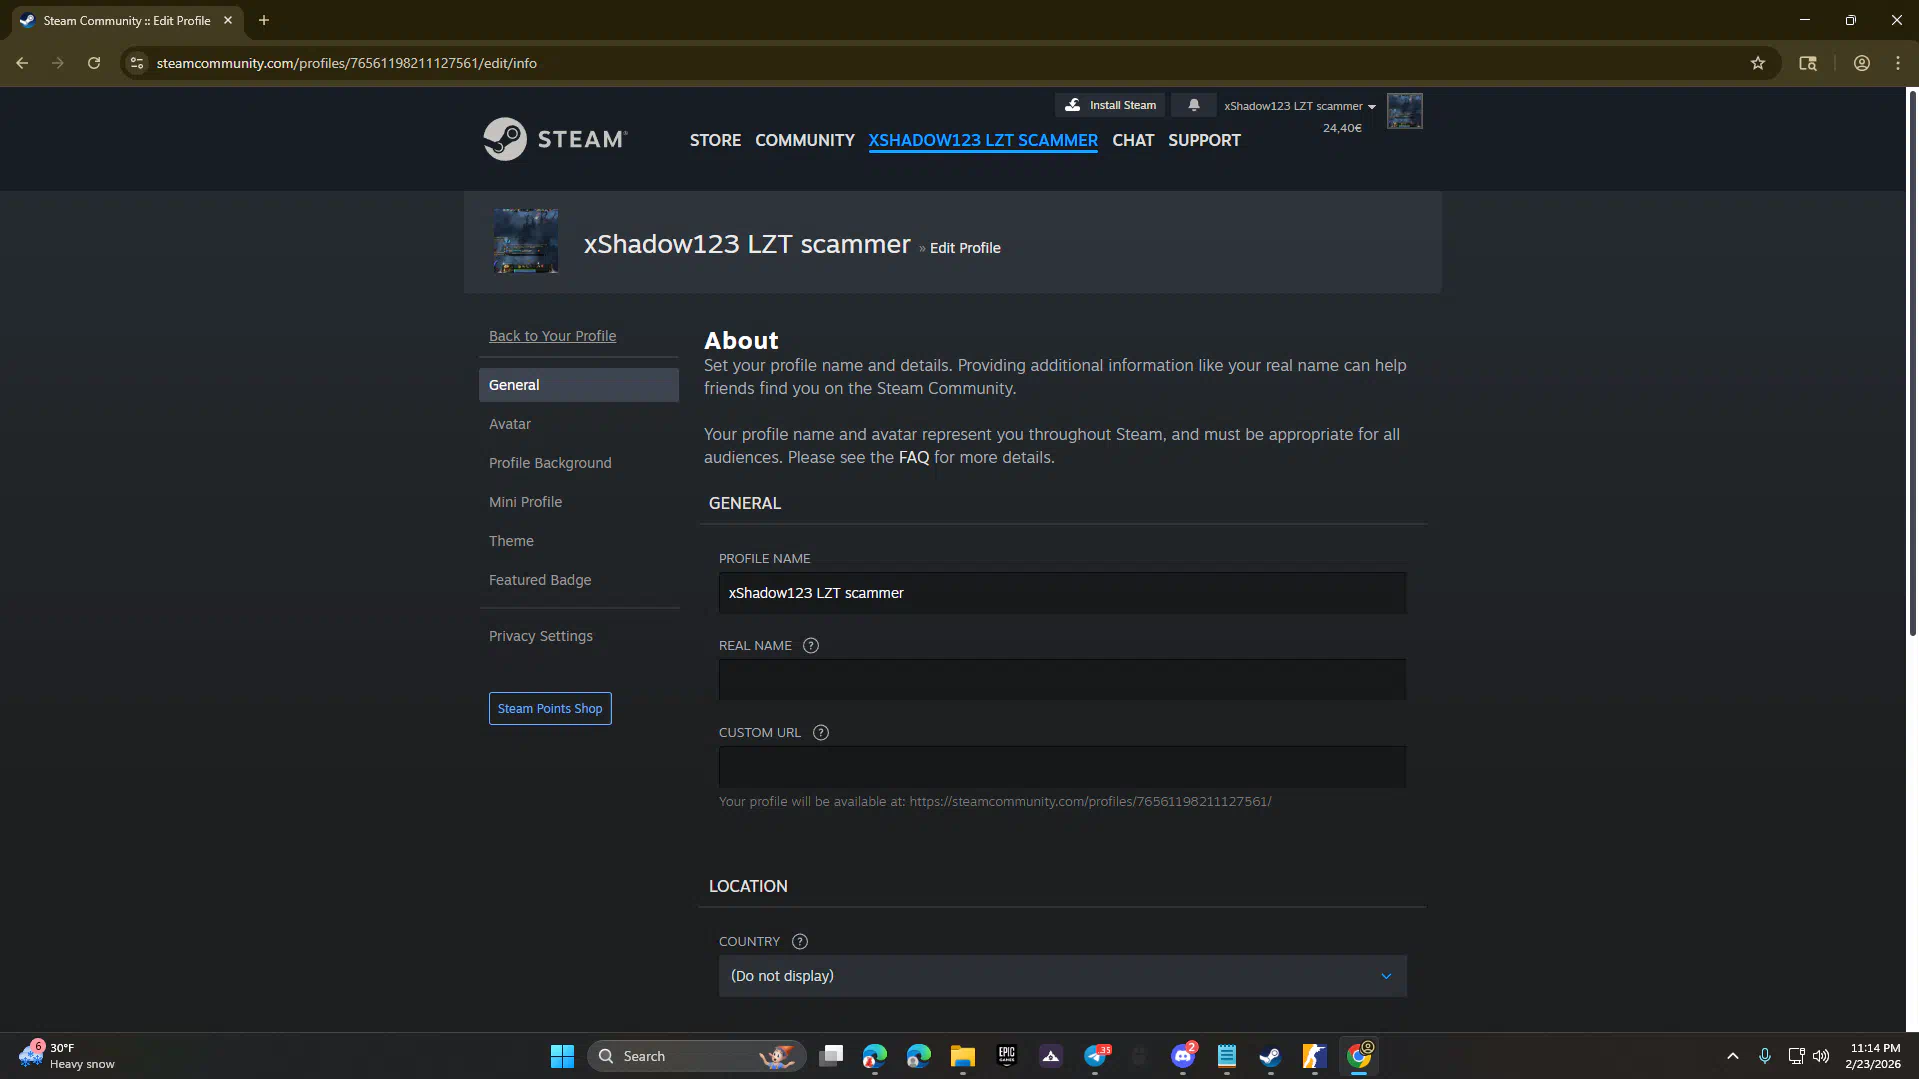
Task: Open Steam from the Windows taskbar
Action: [1270, 1056]
